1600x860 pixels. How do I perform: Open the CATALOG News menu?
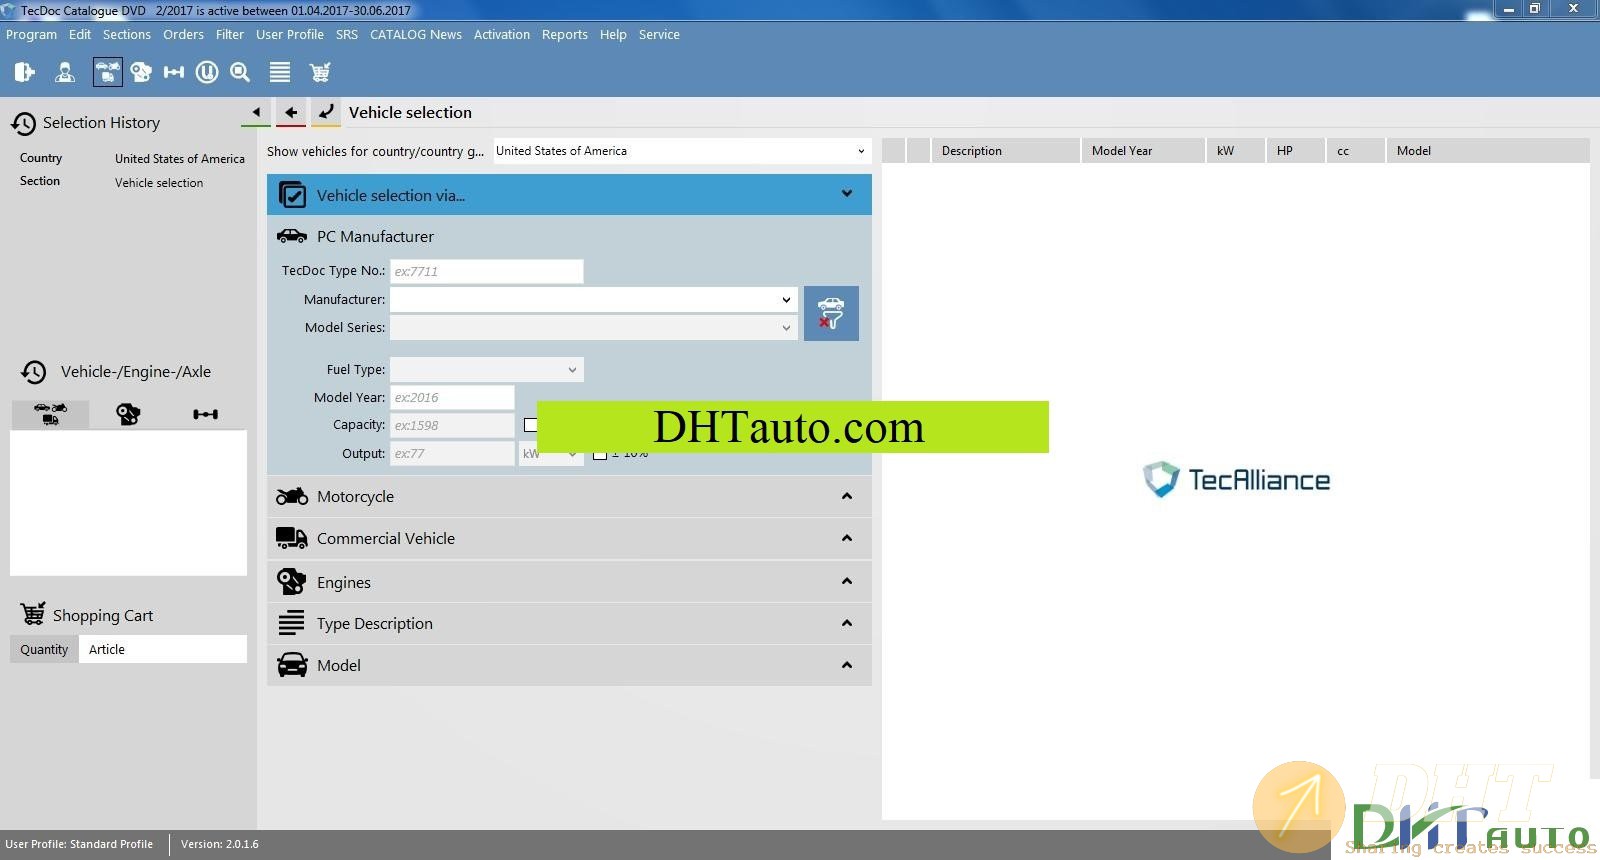tap(416, 34)
